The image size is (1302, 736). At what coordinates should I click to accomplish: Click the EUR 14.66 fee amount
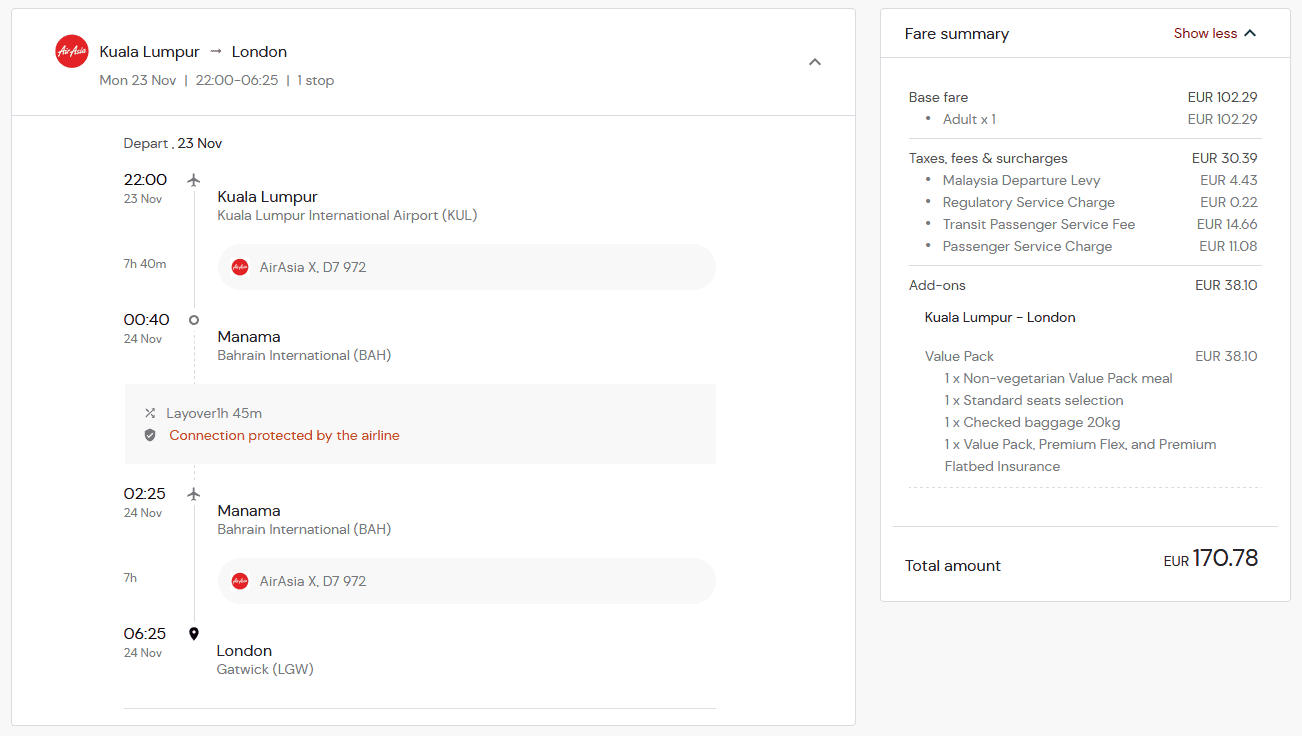click(1227, 224)
